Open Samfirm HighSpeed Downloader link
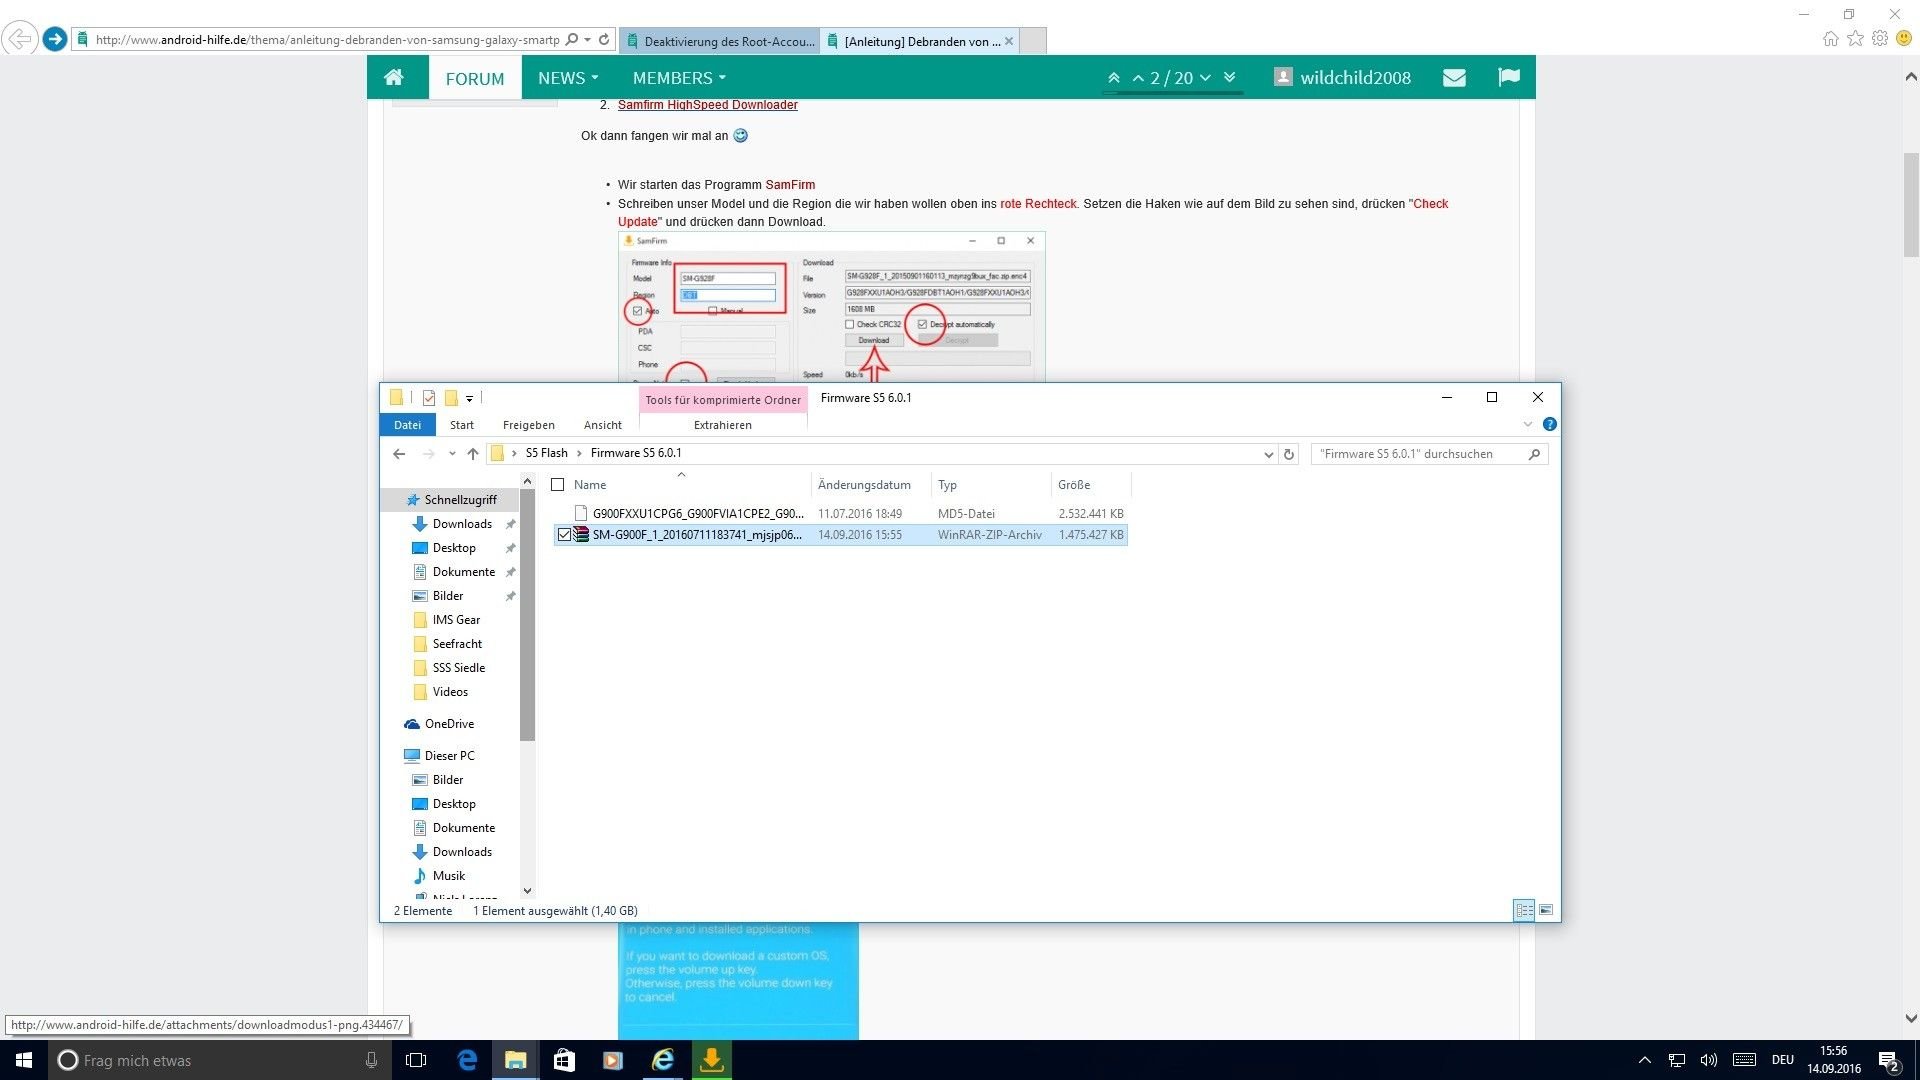 [707, 105]
